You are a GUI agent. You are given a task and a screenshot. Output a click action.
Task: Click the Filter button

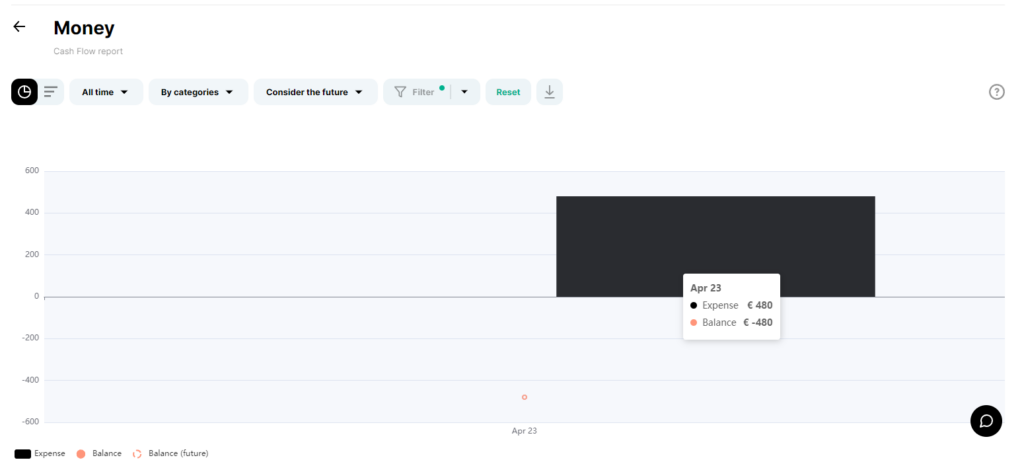(416, 92)
